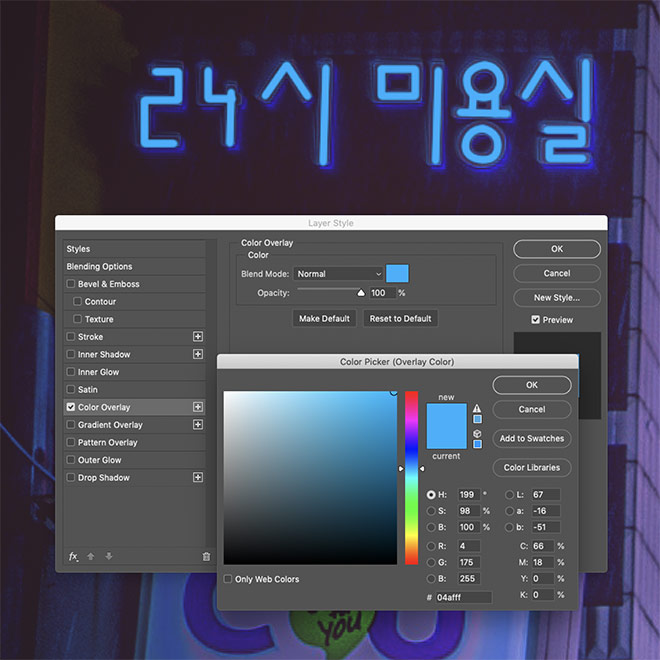Add another Stroke effect via plus icon
Image resolution: width=660 pixels, height=660 pixels.
pyautogui.click(x=198, y=336)
